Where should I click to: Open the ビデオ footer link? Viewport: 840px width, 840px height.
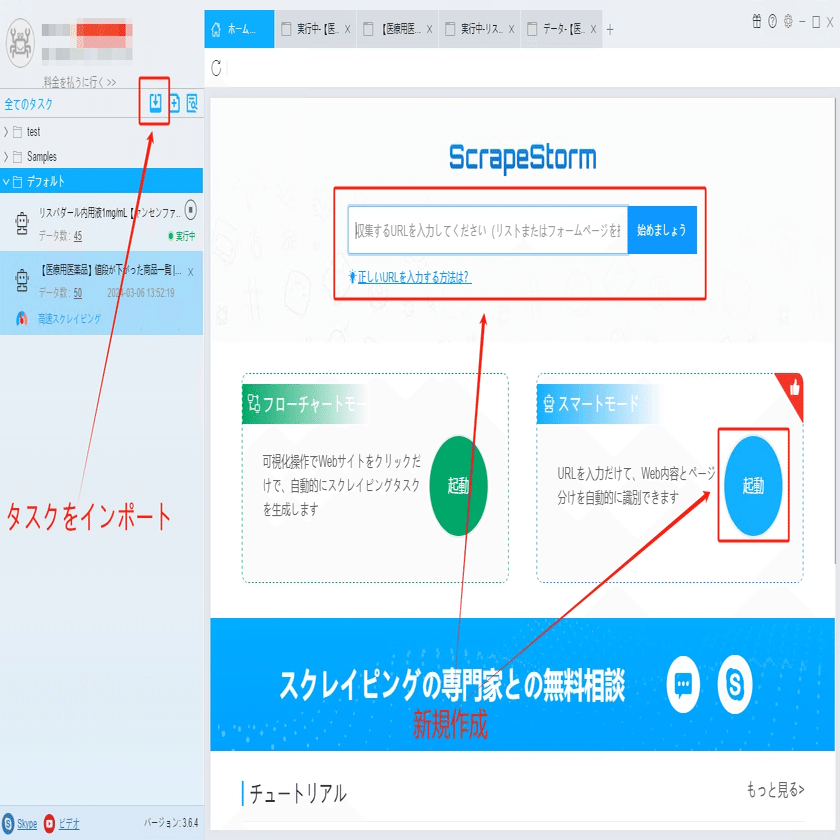pos(69,823)
